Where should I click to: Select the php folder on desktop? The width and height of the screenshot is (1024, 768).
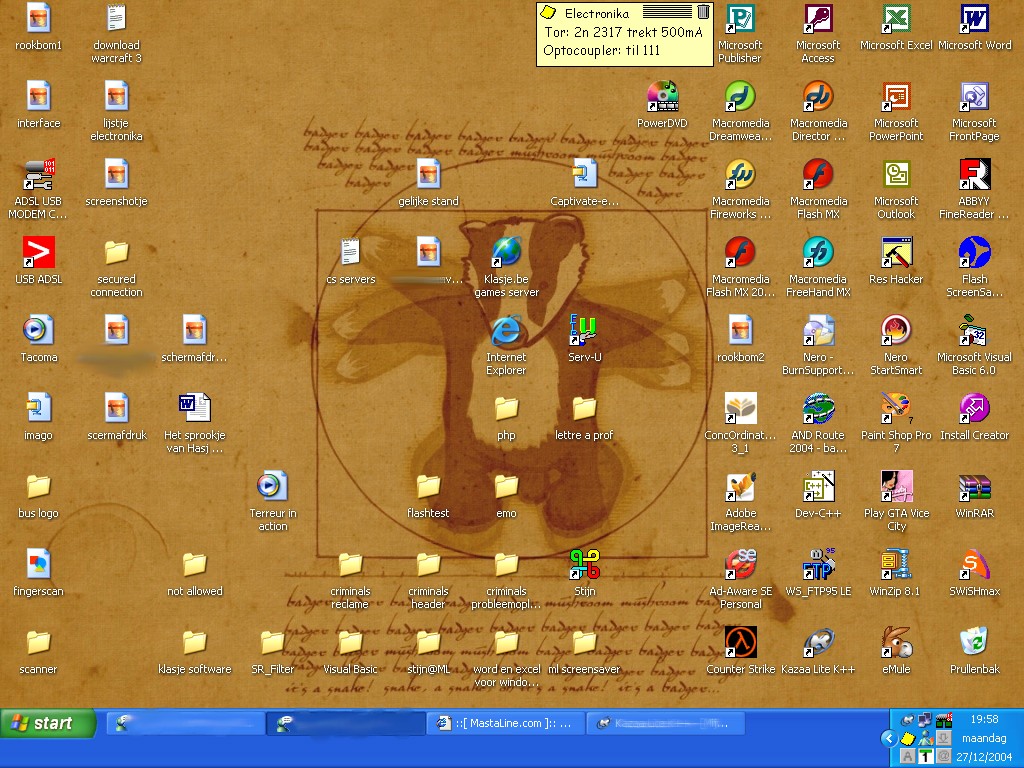pos(506,410)
